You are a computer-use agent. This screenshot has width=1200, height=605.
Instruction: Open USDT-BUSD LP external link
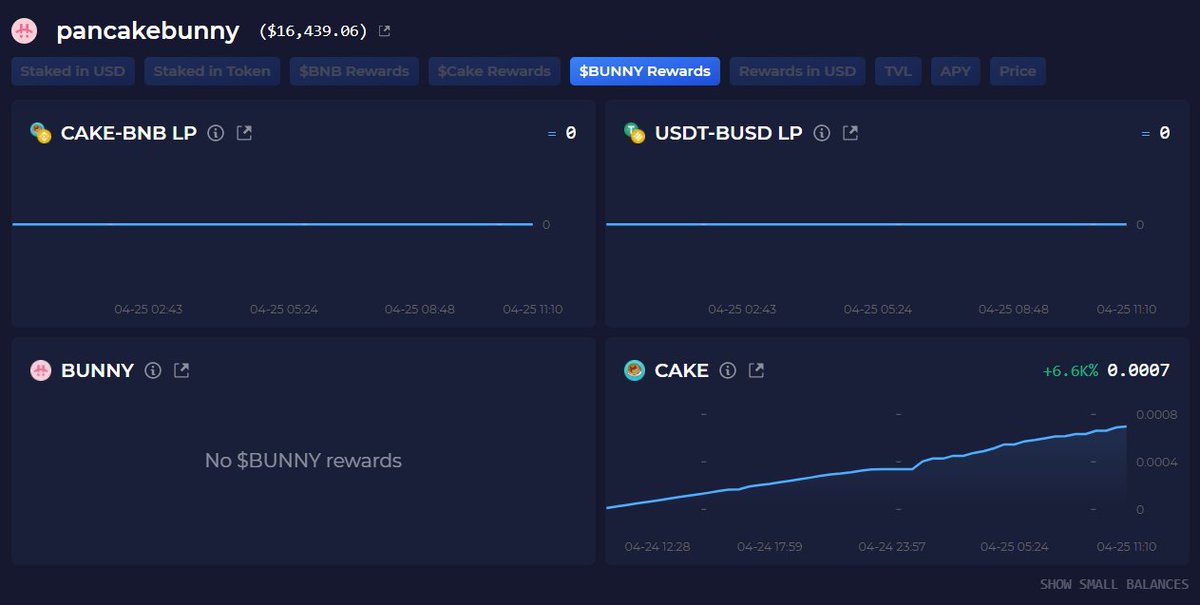[850, 133]
